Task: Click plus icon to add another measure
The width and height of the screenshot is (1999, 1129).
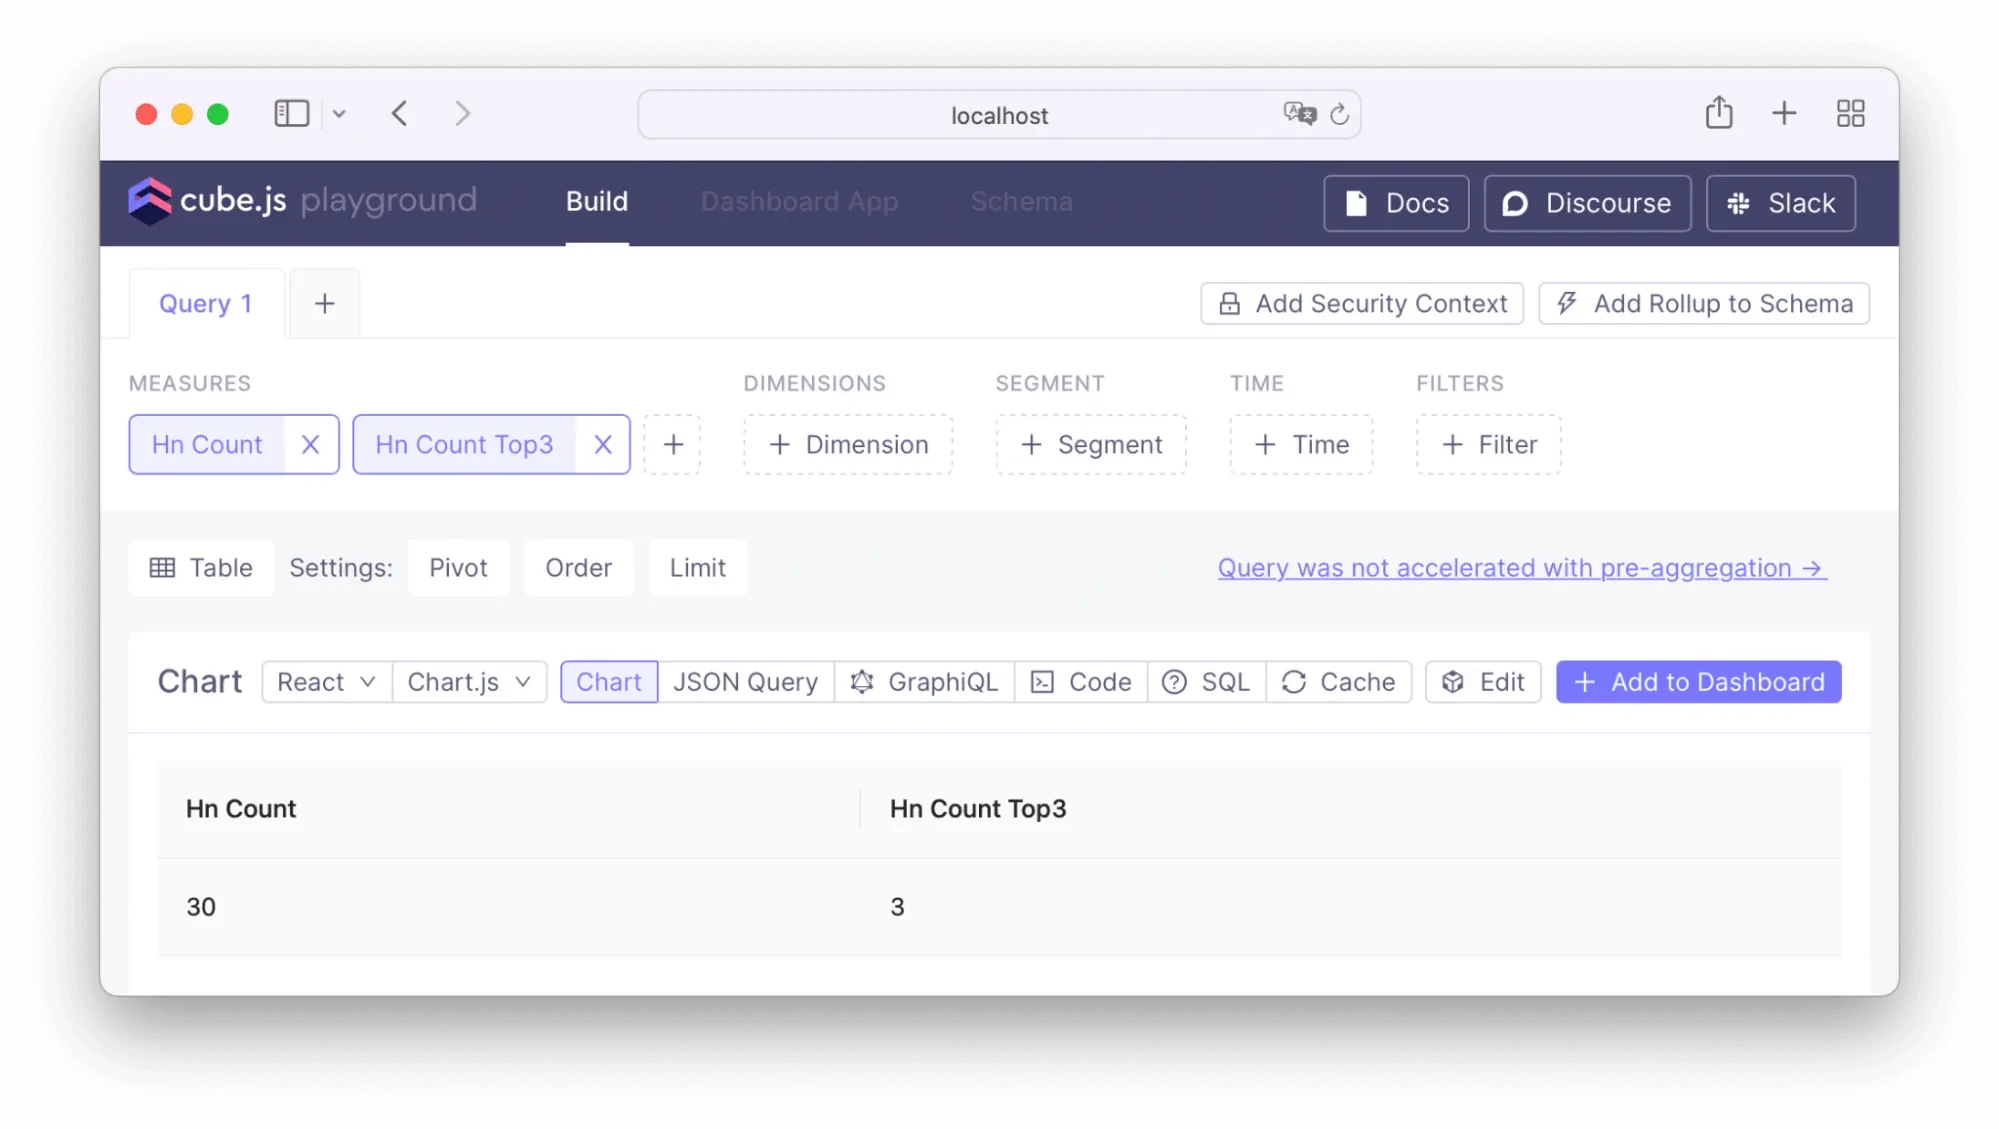Action: tap(673, 445)
